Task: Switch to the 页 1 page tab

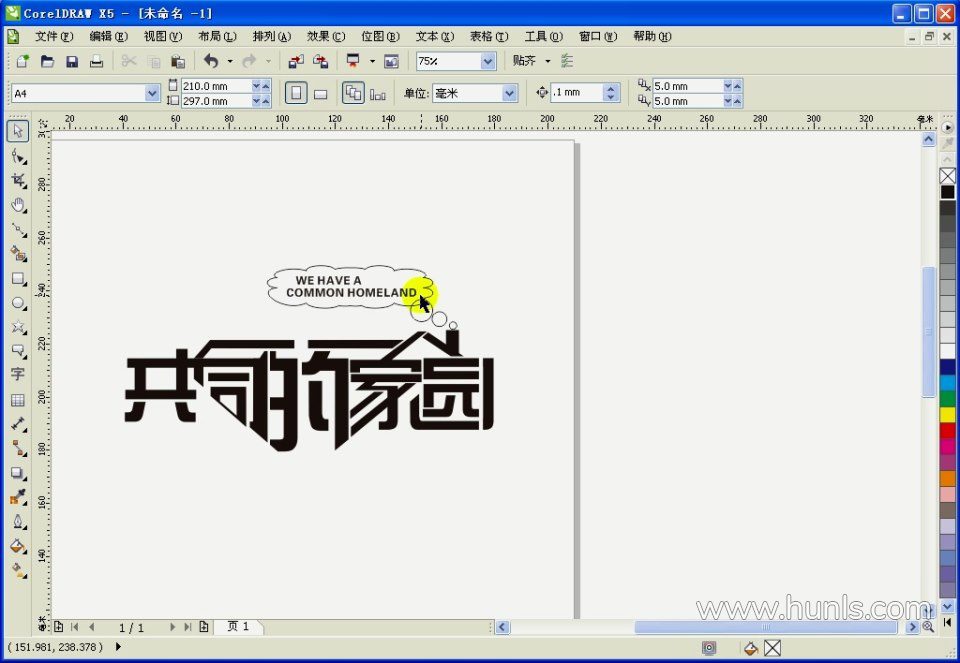Action: click(x=240, y=627)
